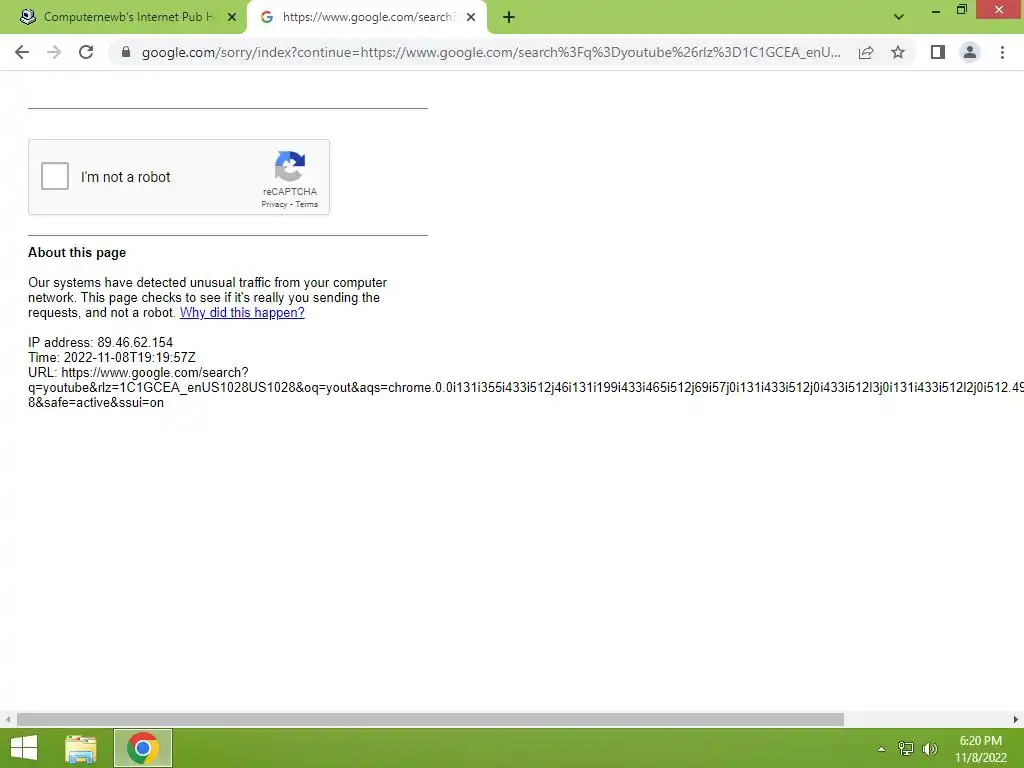
Task: View site information via the lock icon
Action: (126, 52)
